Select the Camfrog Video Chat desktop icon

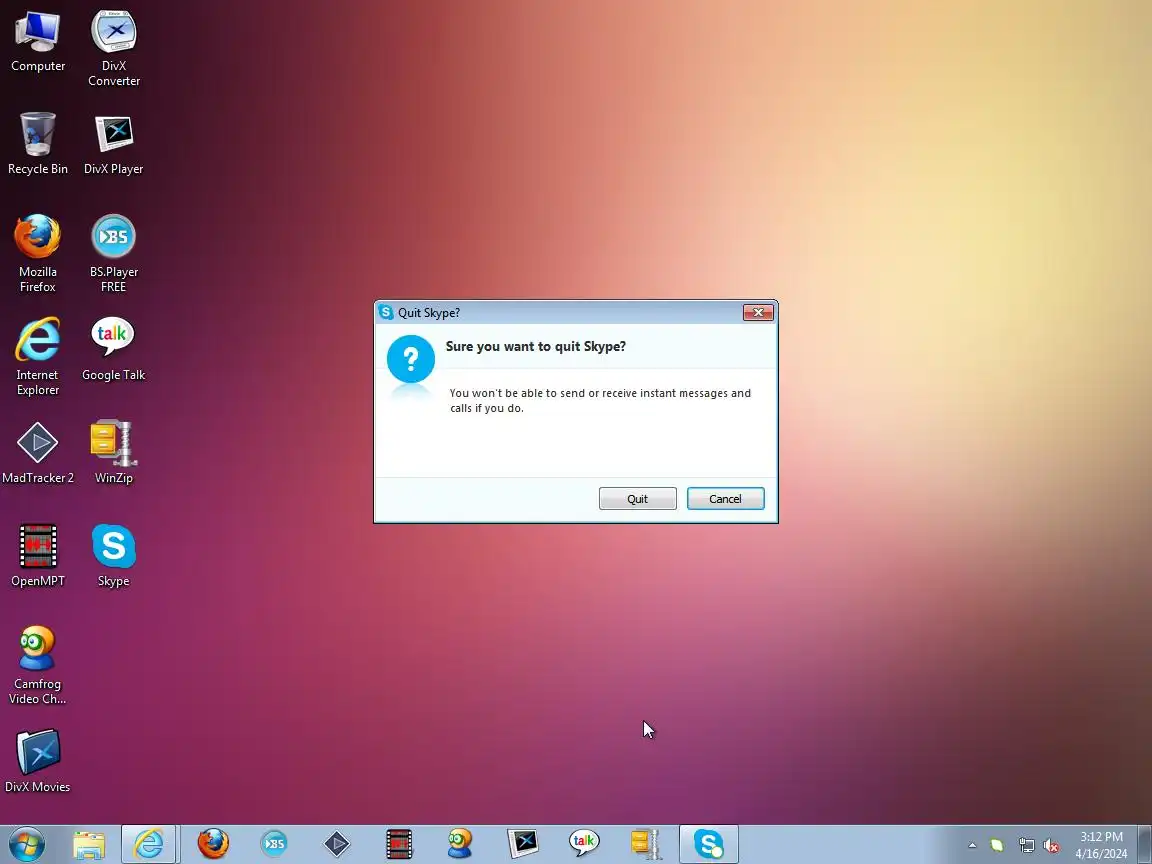tap(37, 665)
